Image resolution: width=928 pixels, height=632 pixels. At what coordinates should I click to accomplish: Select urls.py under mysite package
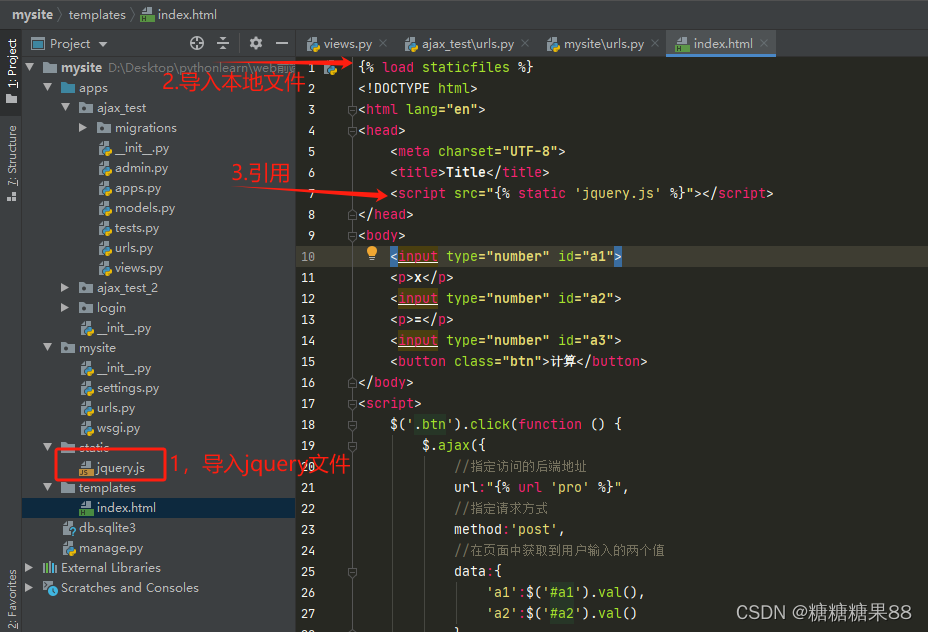click(108, 408)
